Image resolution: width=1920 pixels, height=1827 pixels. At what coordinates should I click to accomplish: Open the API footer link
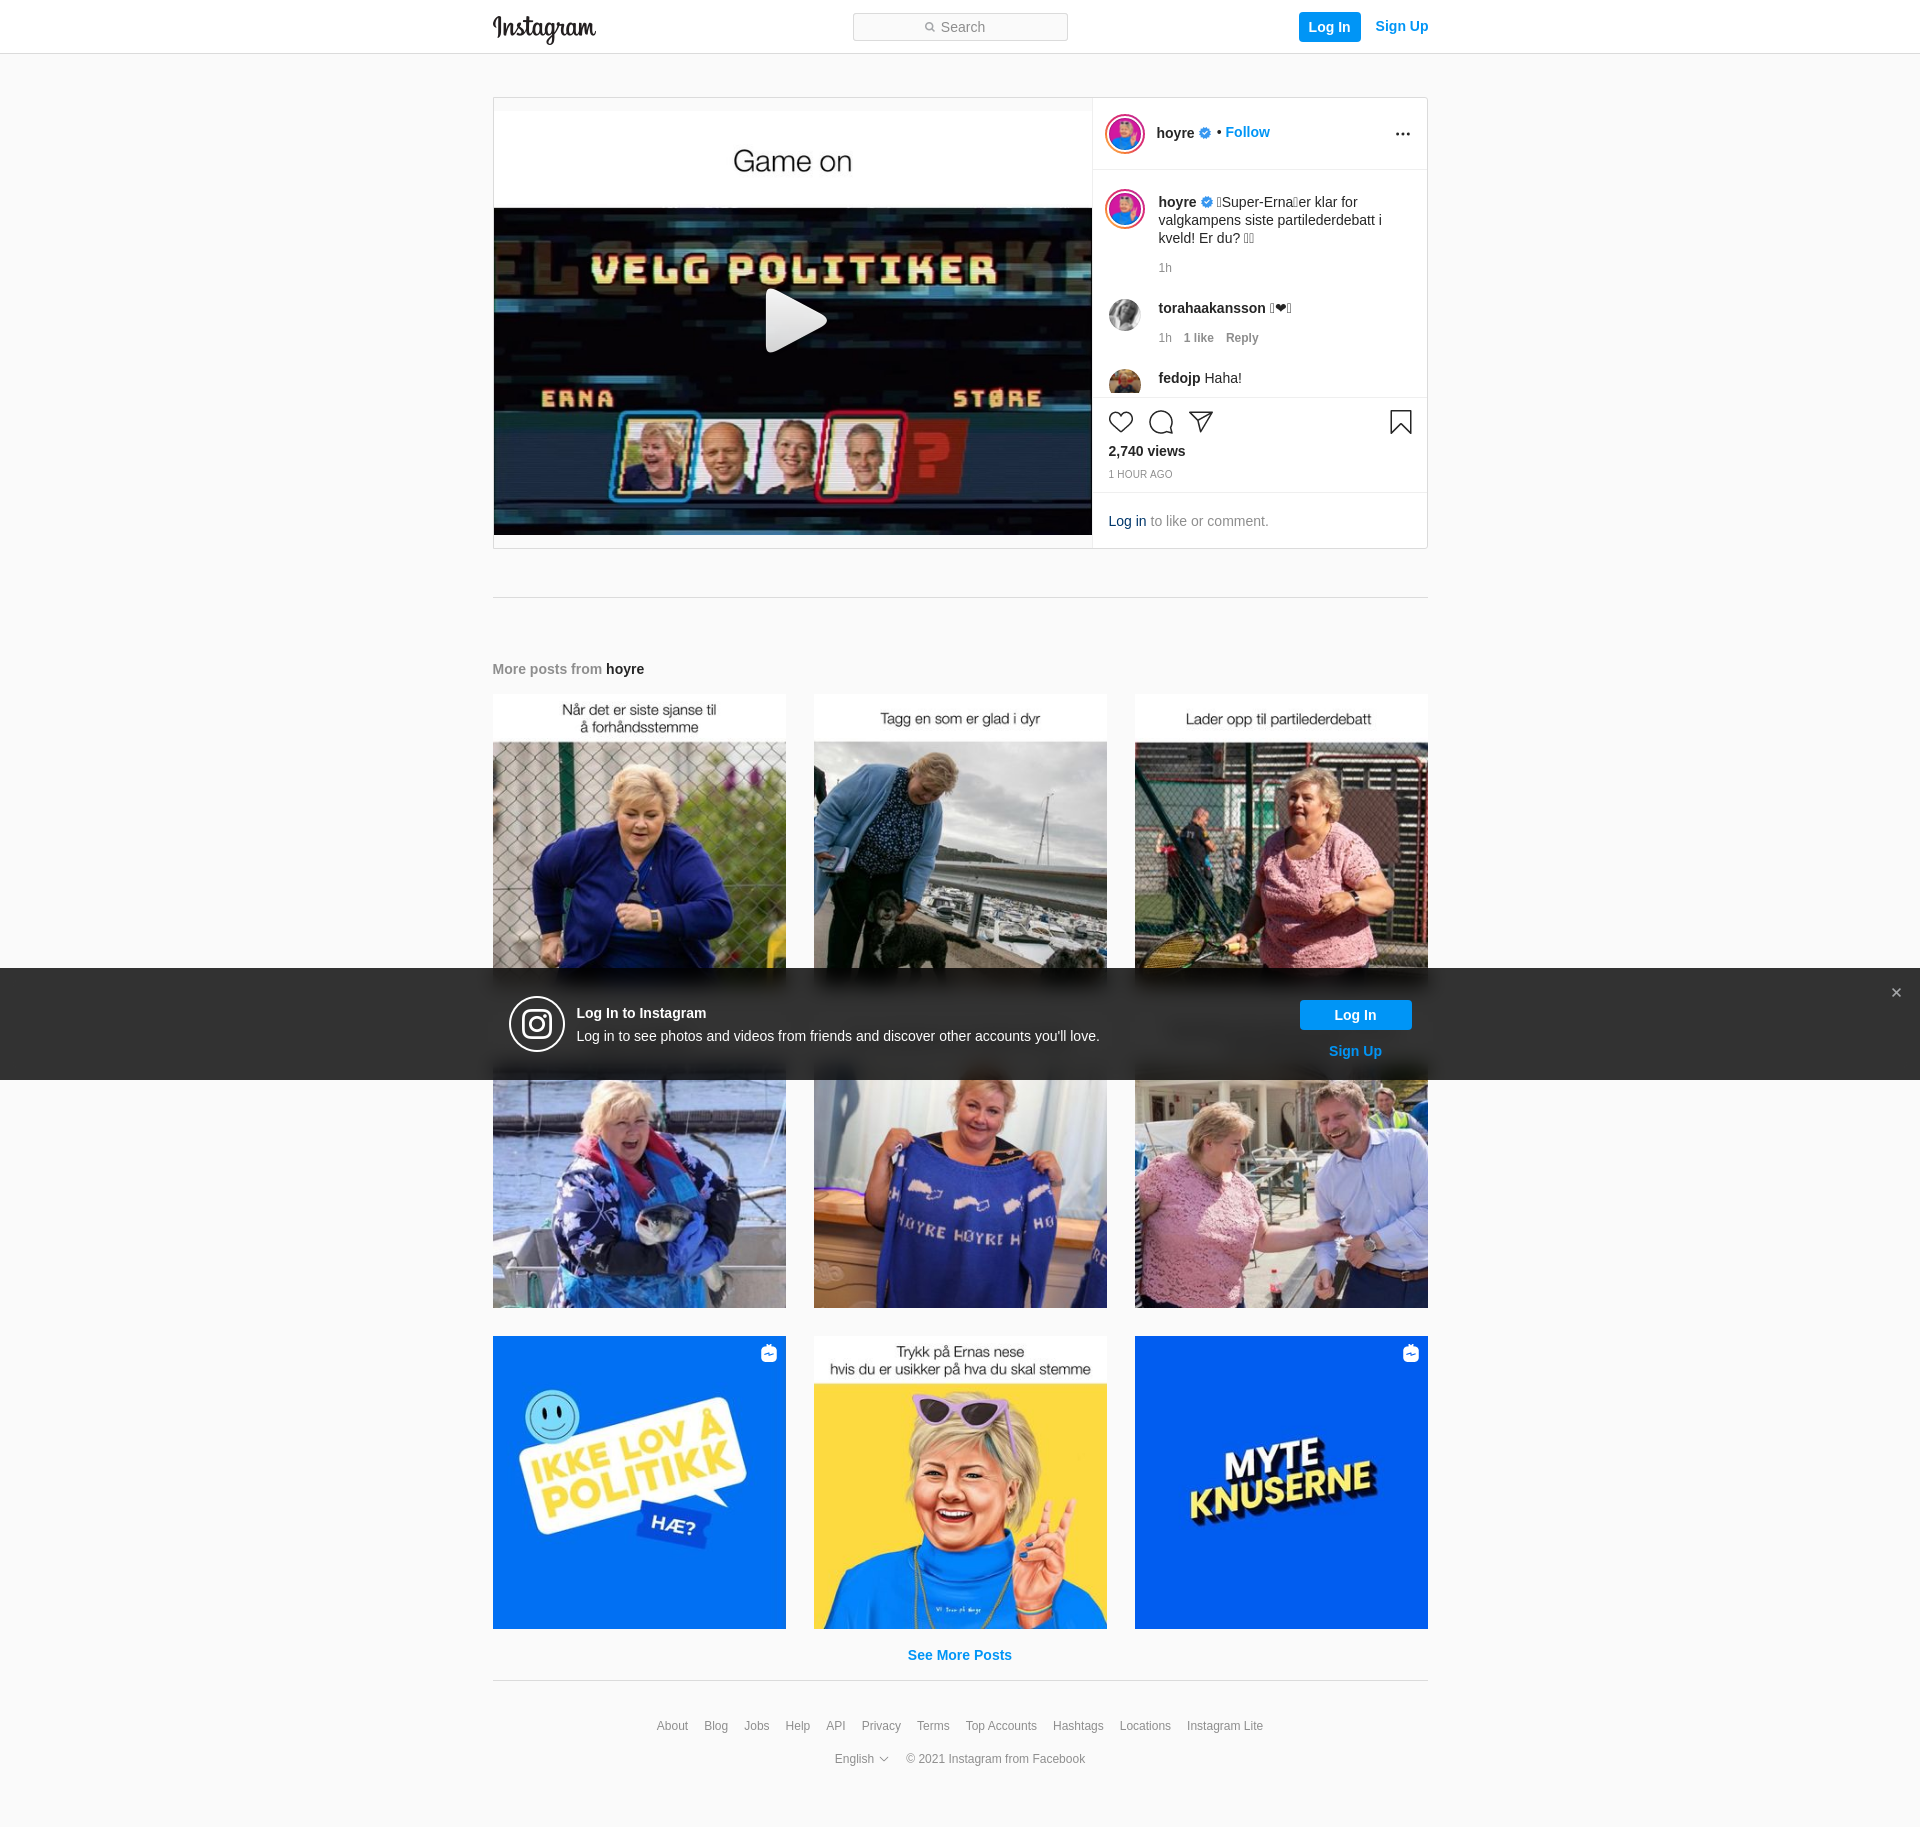point(836,1726)
